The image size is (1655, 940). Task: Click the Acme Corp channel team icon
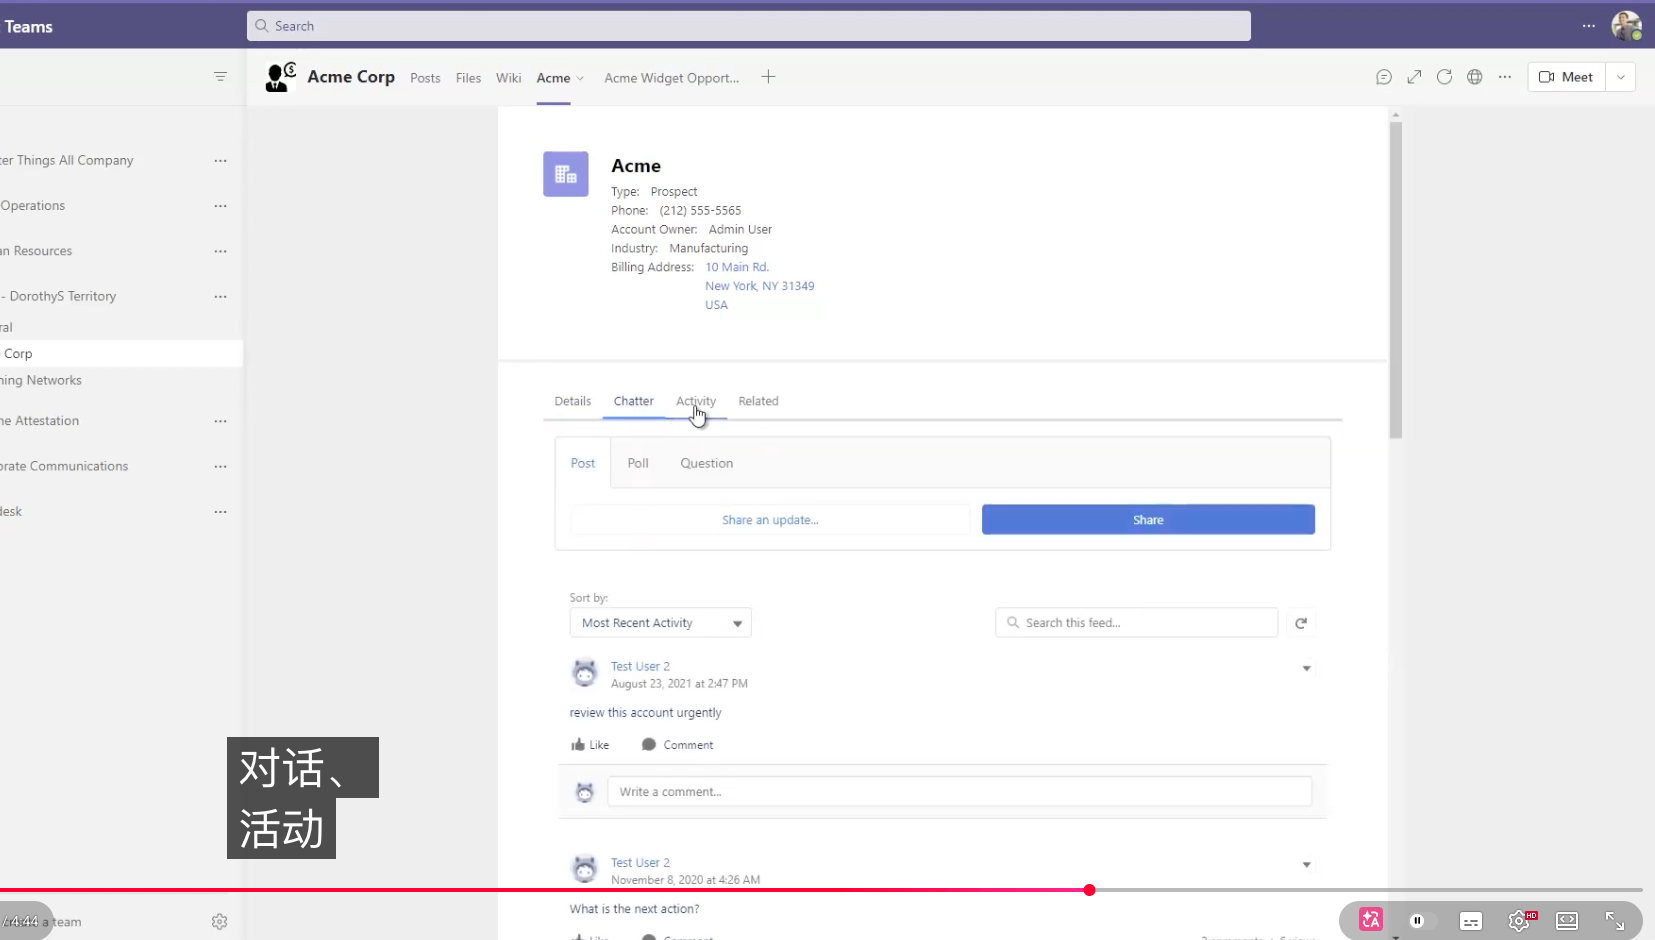pyautogui.click(x=280, y=77)
